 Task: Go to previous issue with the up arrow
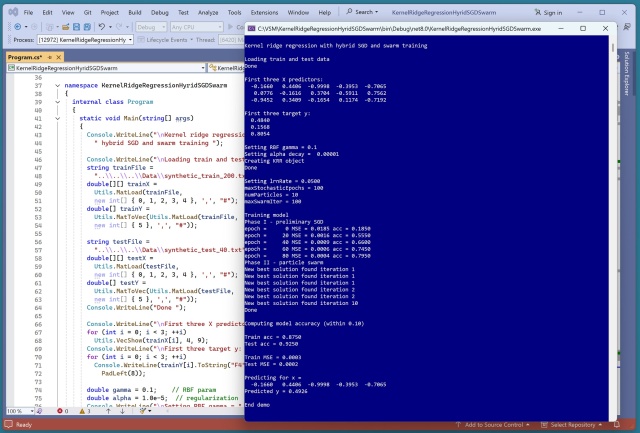(x=109, y=411)
